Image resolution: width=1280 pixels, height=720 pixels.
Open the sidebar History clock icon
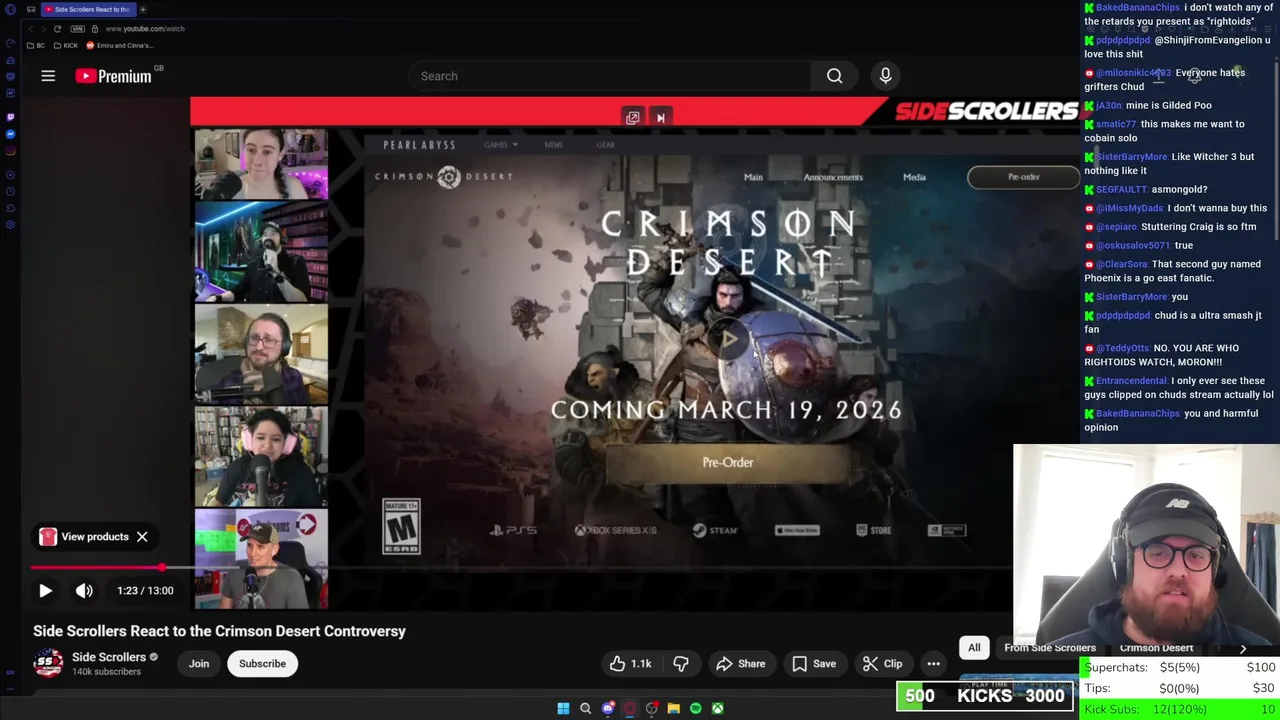coord(10,192)
